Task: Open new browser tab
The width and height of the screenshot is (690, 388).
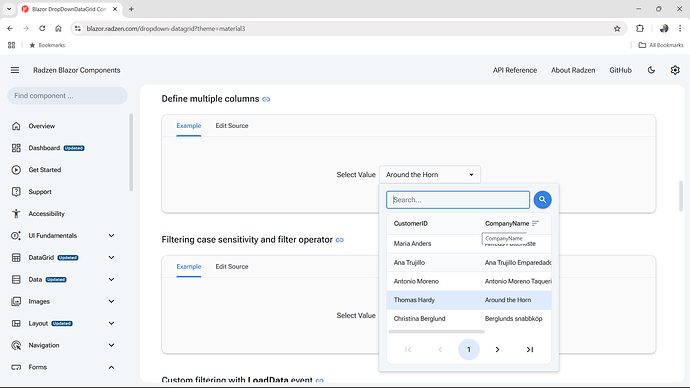Action: [x=131, y=9]
